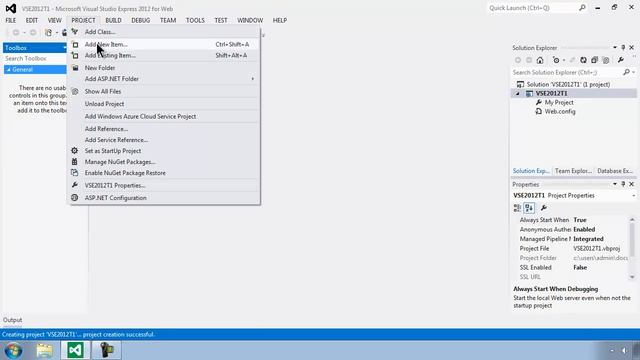Viewport: 640px width, 360px height.
Task: Collapse the VSE2012T1 project node
Action: tap(518, 93)
